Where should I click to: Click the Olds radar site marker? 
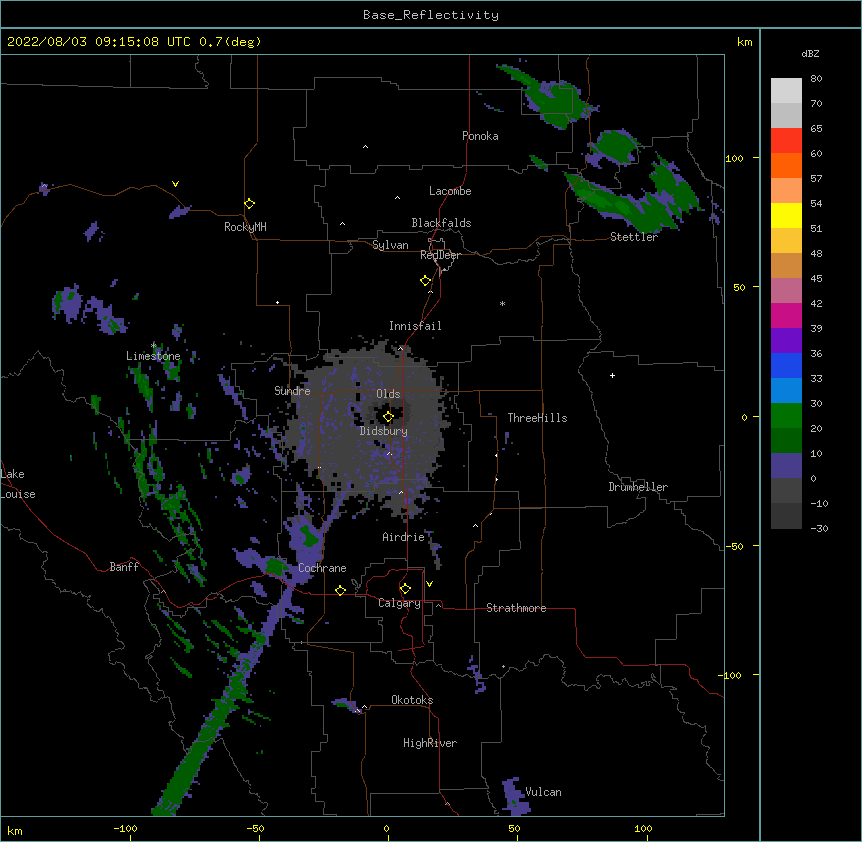point(388,417)
